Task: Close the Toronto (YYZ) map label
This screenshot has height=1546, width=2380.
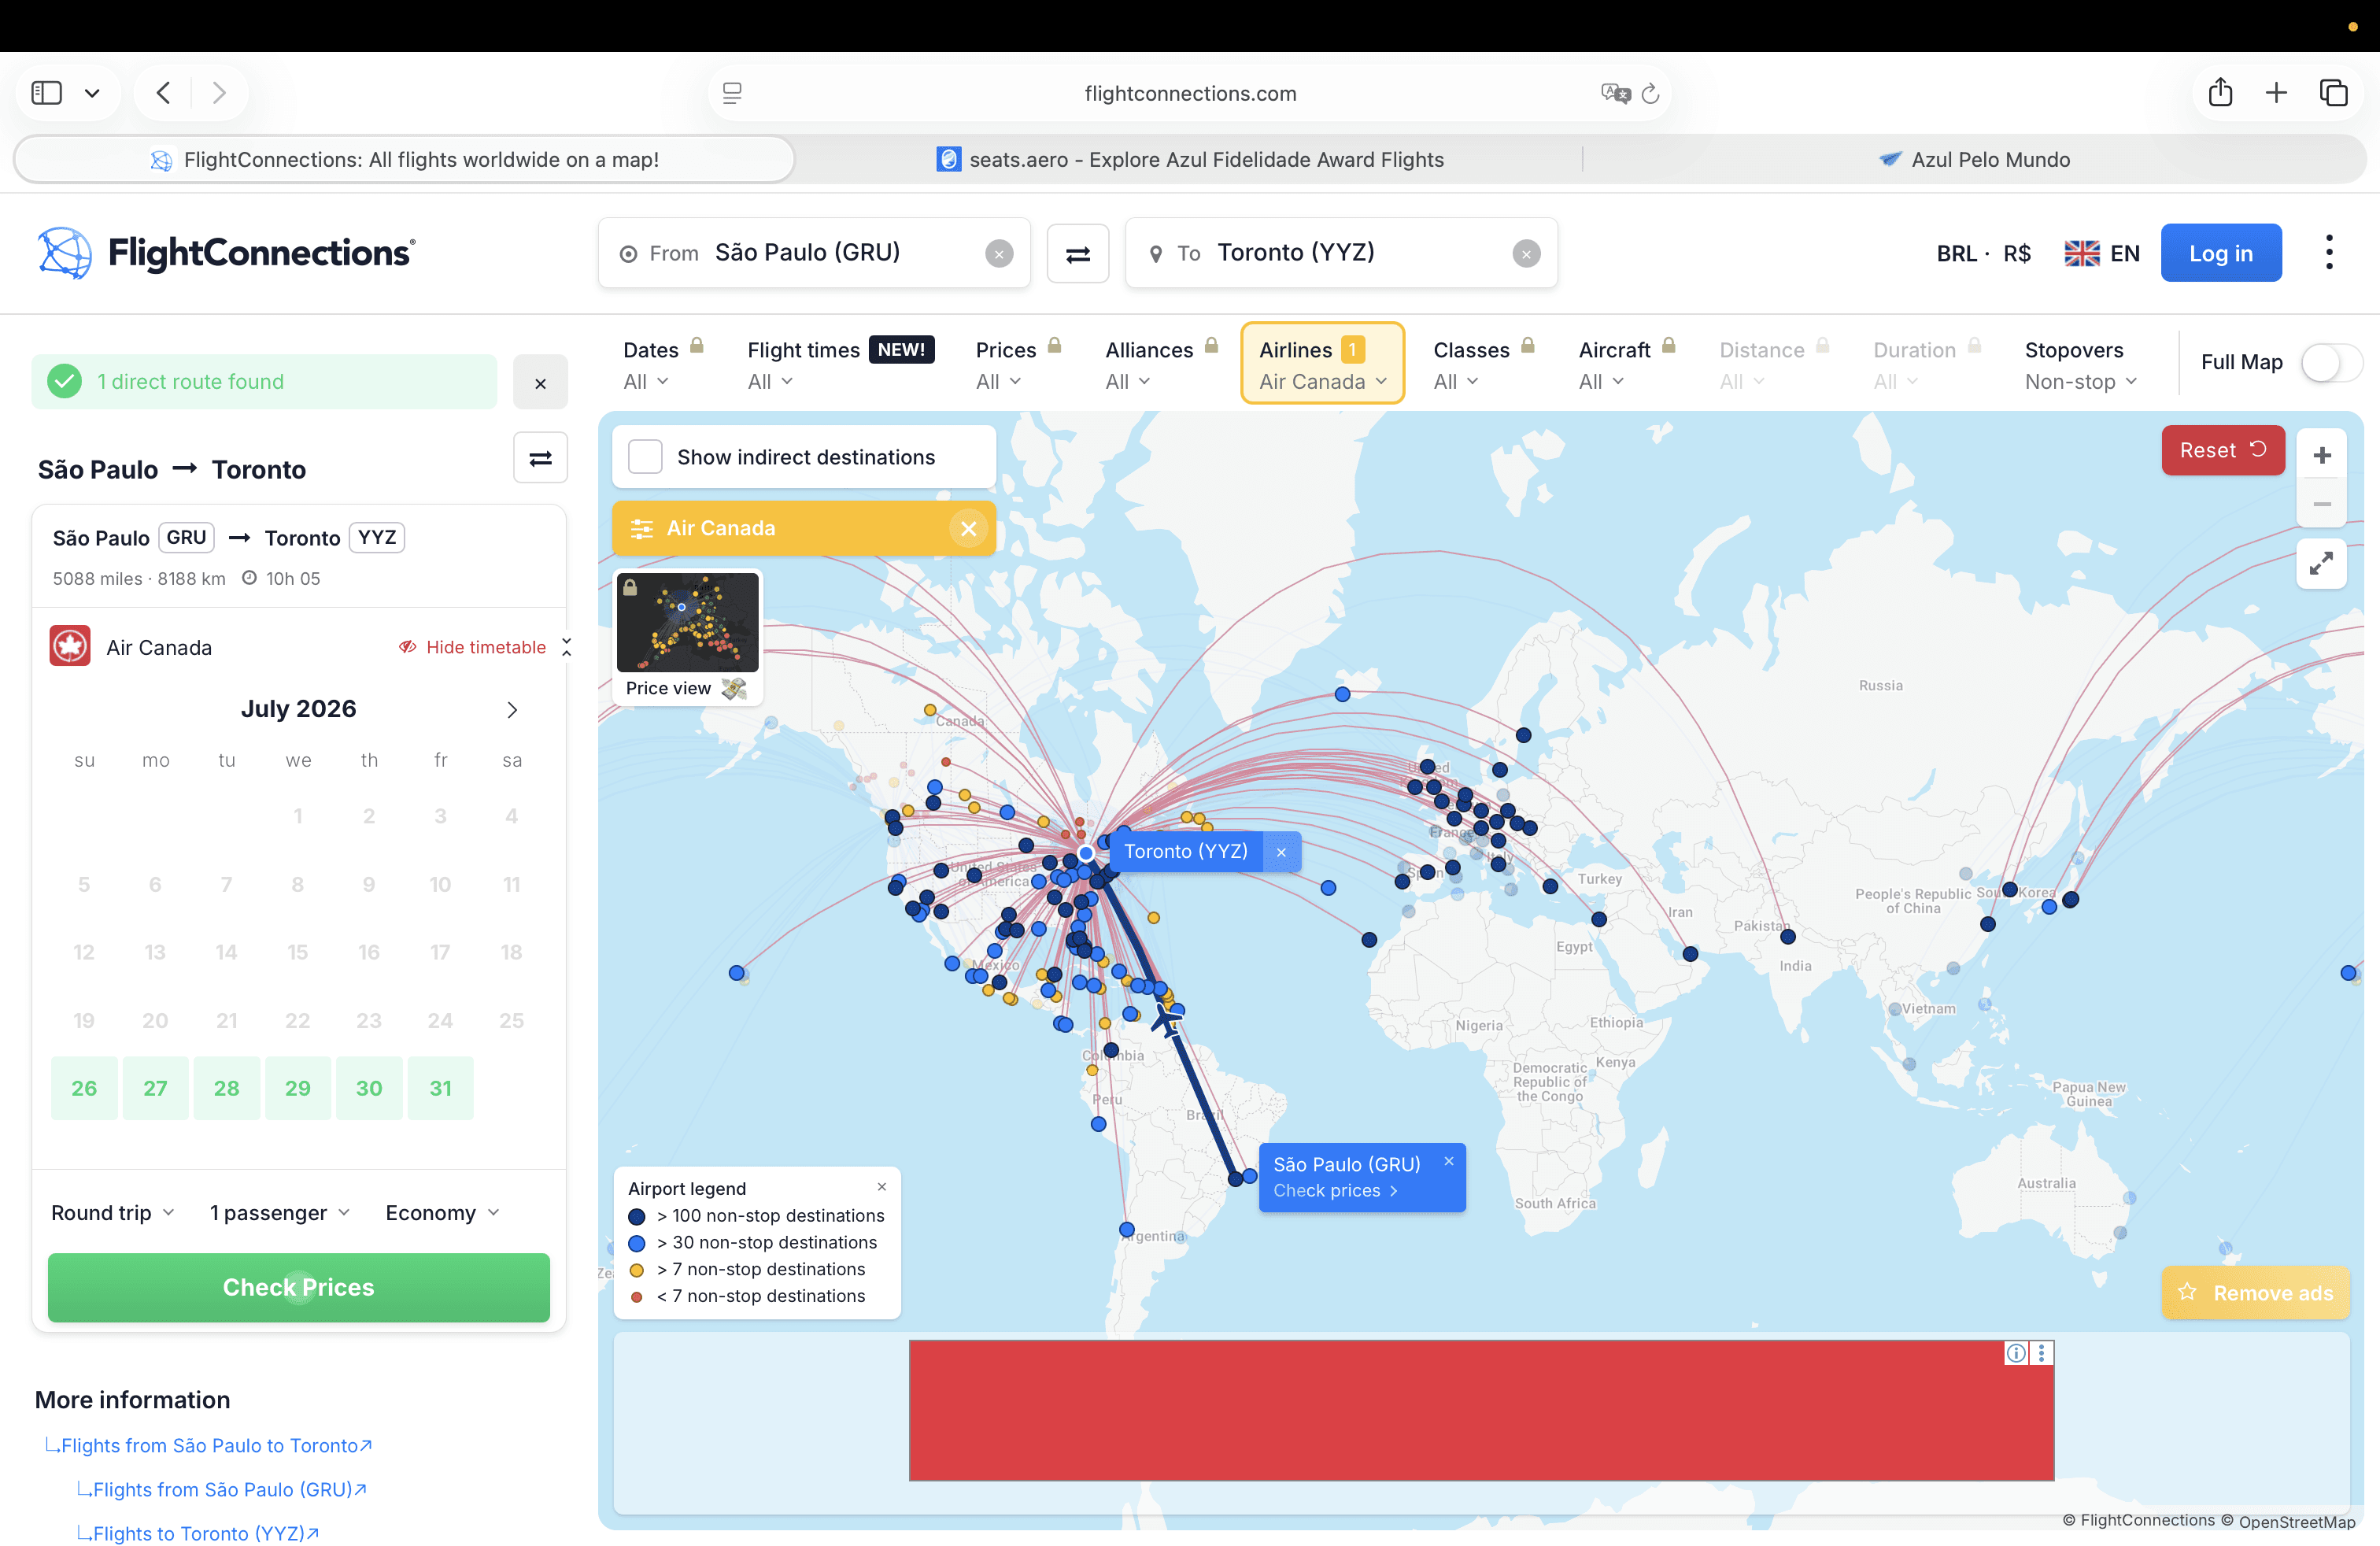Action: coord(1280,852)
